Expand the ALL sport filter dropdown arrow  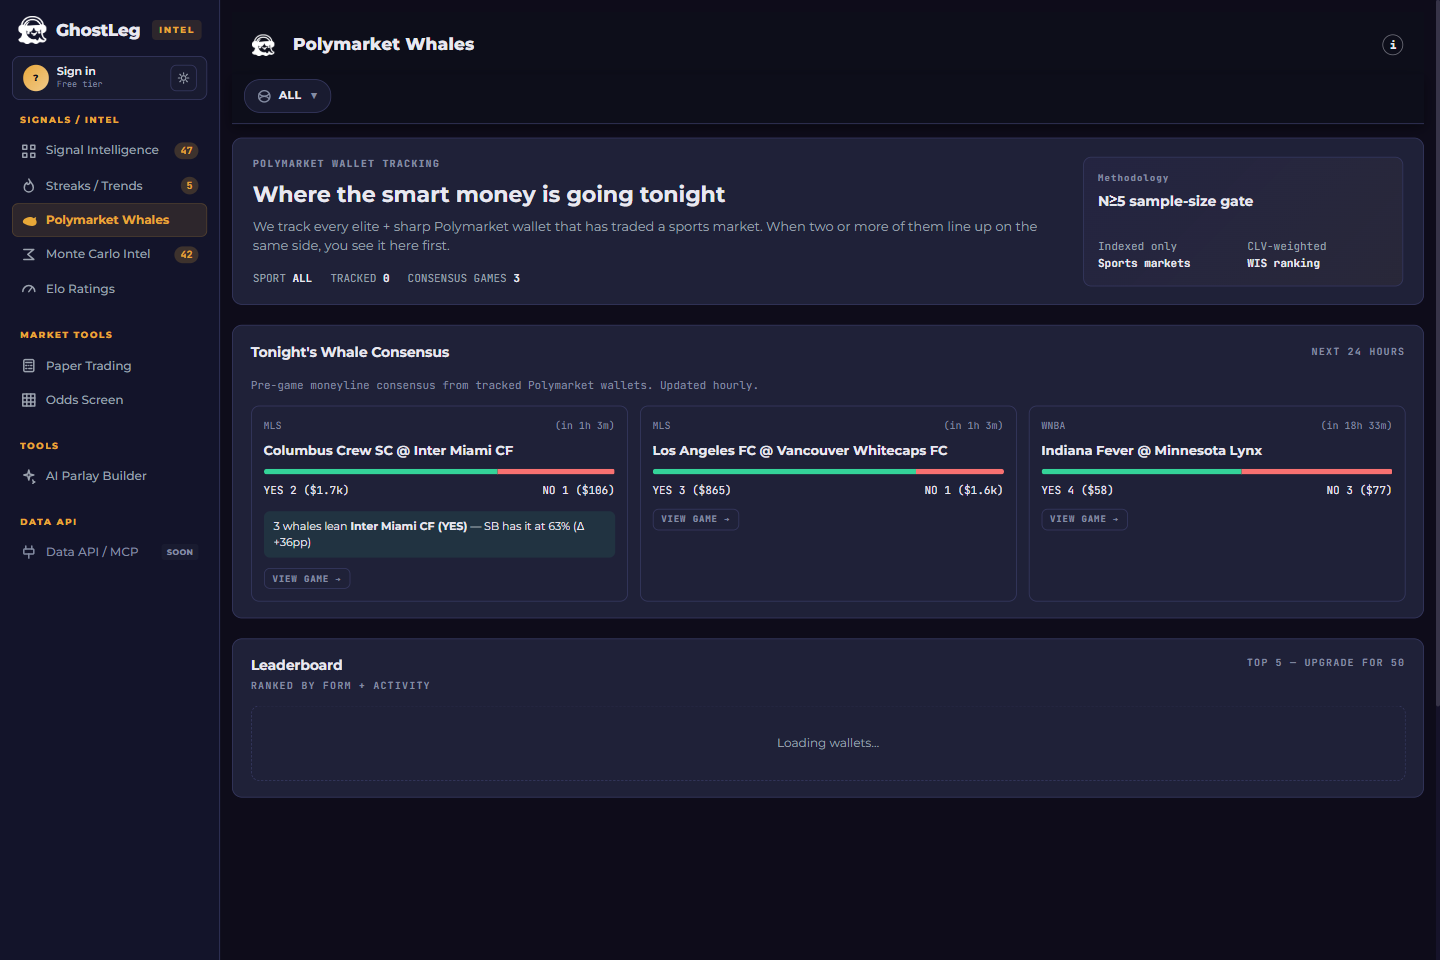point(314,96)
